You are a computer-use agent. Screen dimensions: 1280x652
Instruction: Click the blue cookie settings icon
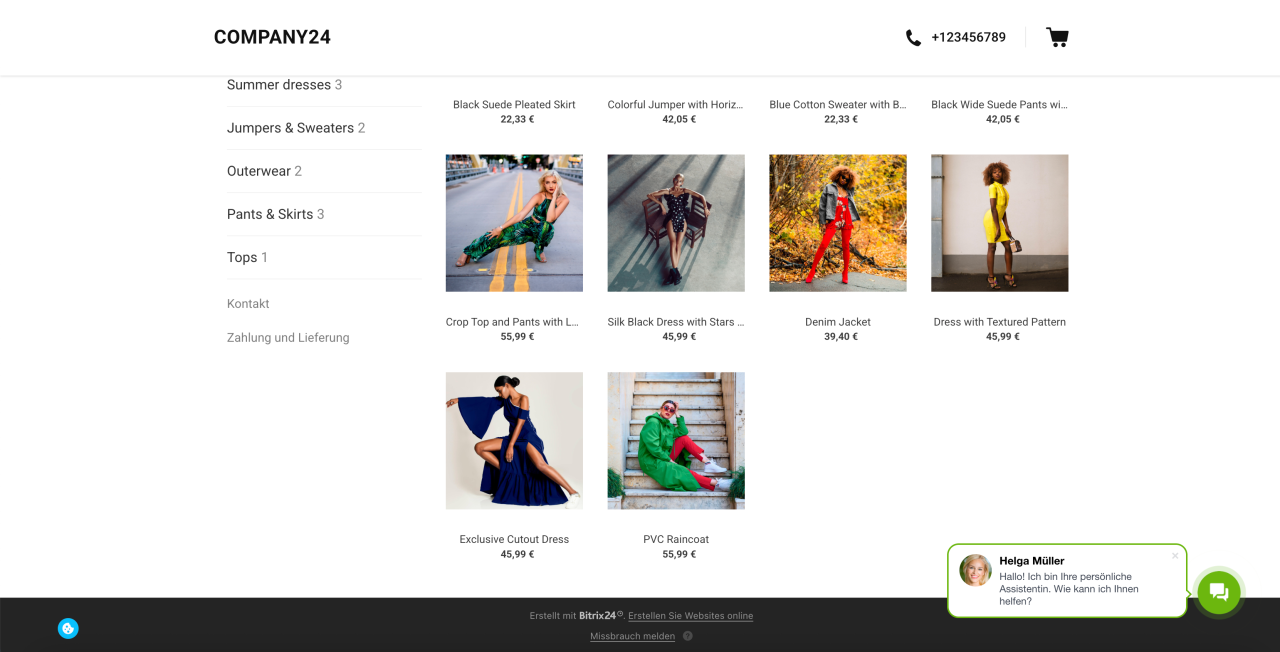coord(68,628)
